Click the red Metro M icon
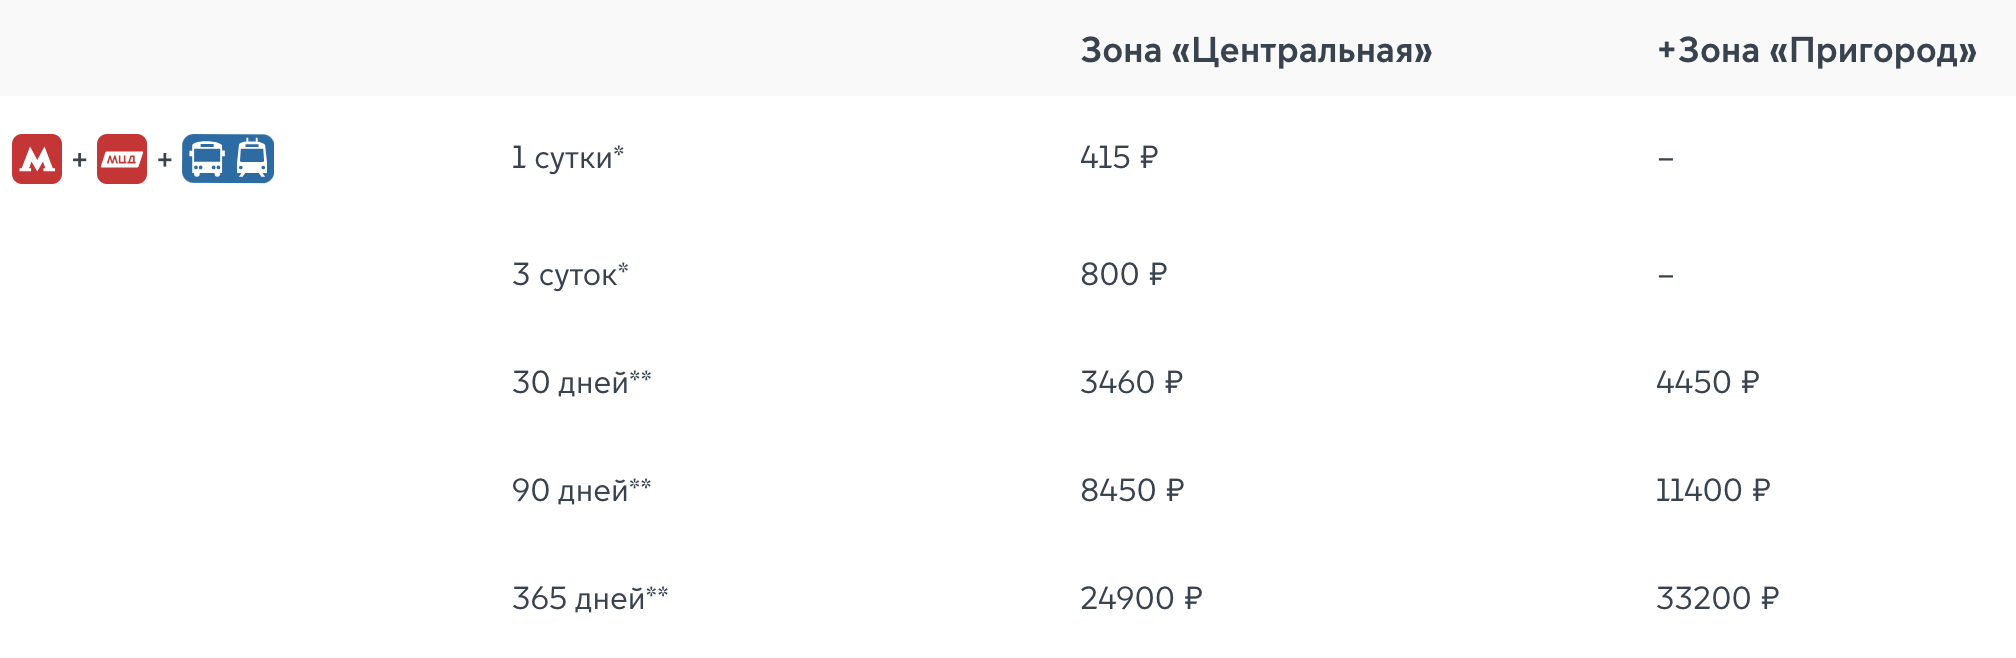The width and height of the screenshot is (2016, 658). [37, 159]
